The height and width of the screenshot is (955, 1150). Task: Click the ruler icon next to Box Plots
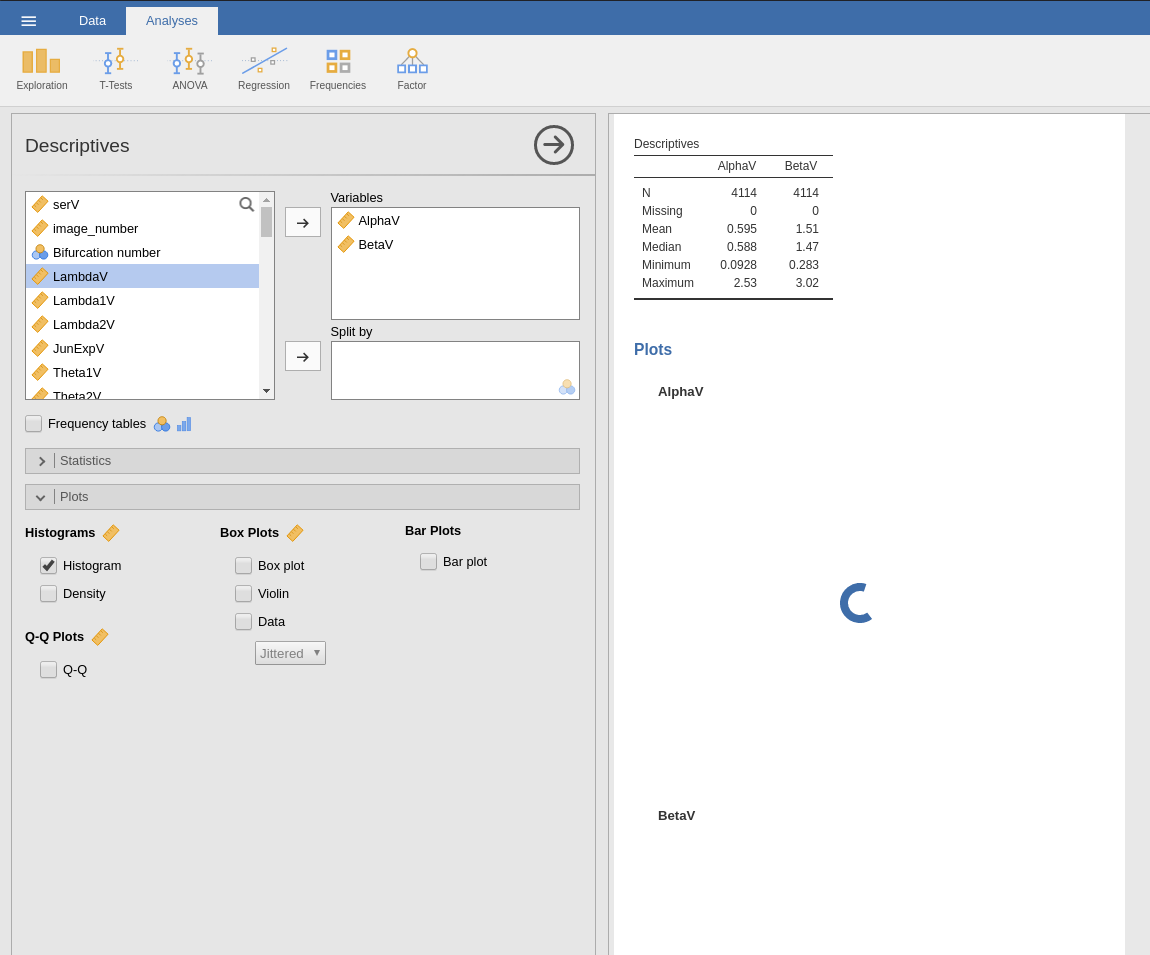pyautogui.click(x=295, y=533)
